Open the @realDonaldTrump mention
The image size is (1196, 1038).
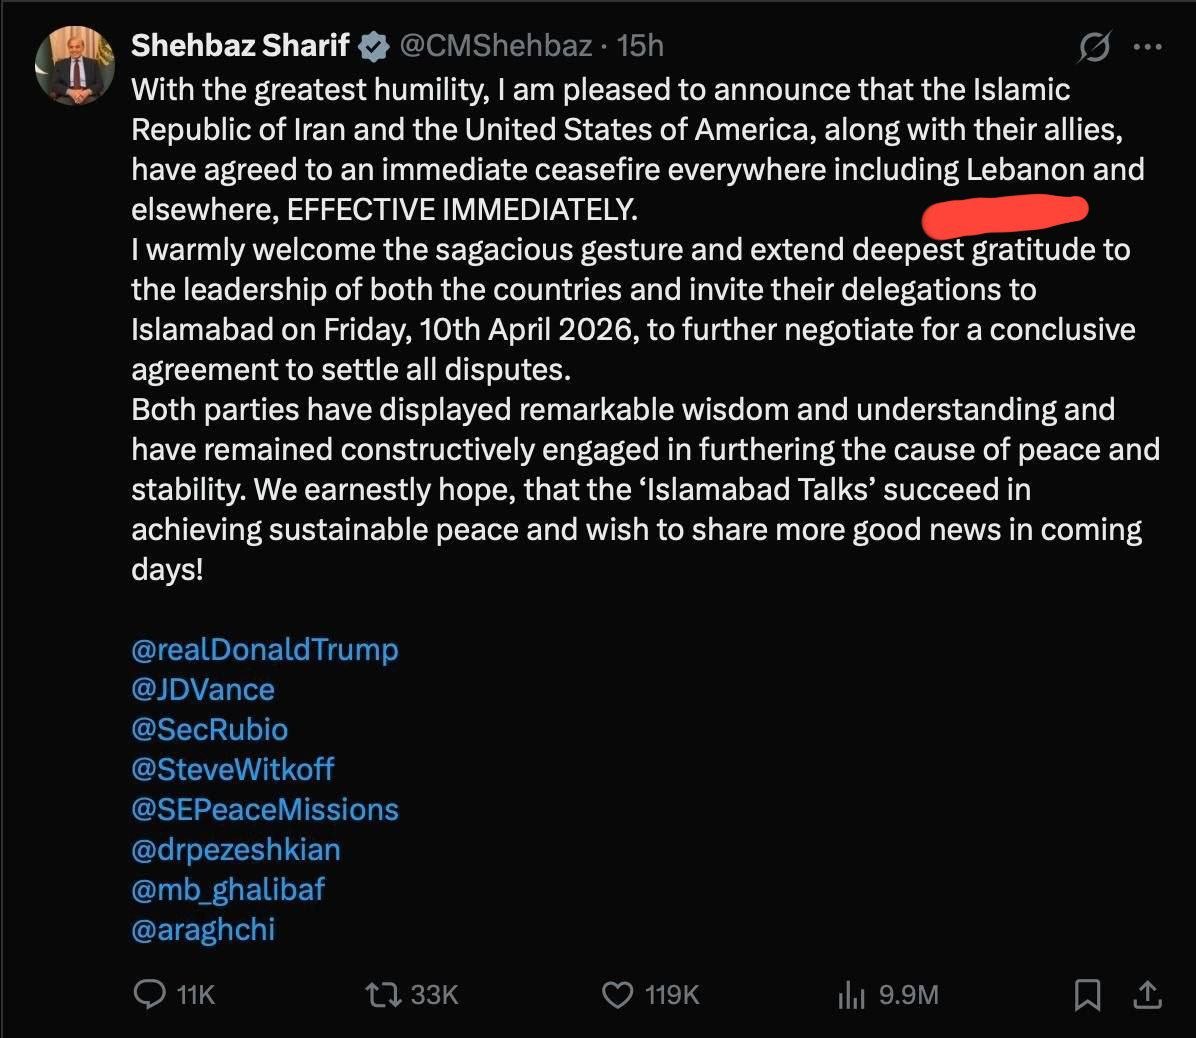point(265,650)
